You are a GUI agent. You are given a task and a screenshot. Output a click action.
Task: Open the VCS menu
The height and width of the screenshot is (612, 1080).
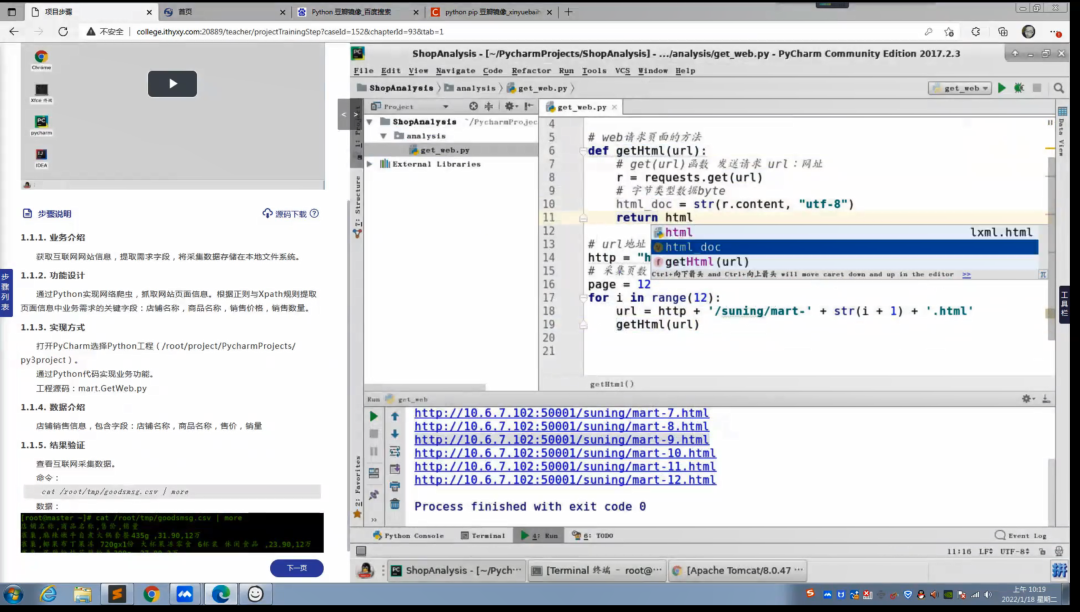coord(623,70)
